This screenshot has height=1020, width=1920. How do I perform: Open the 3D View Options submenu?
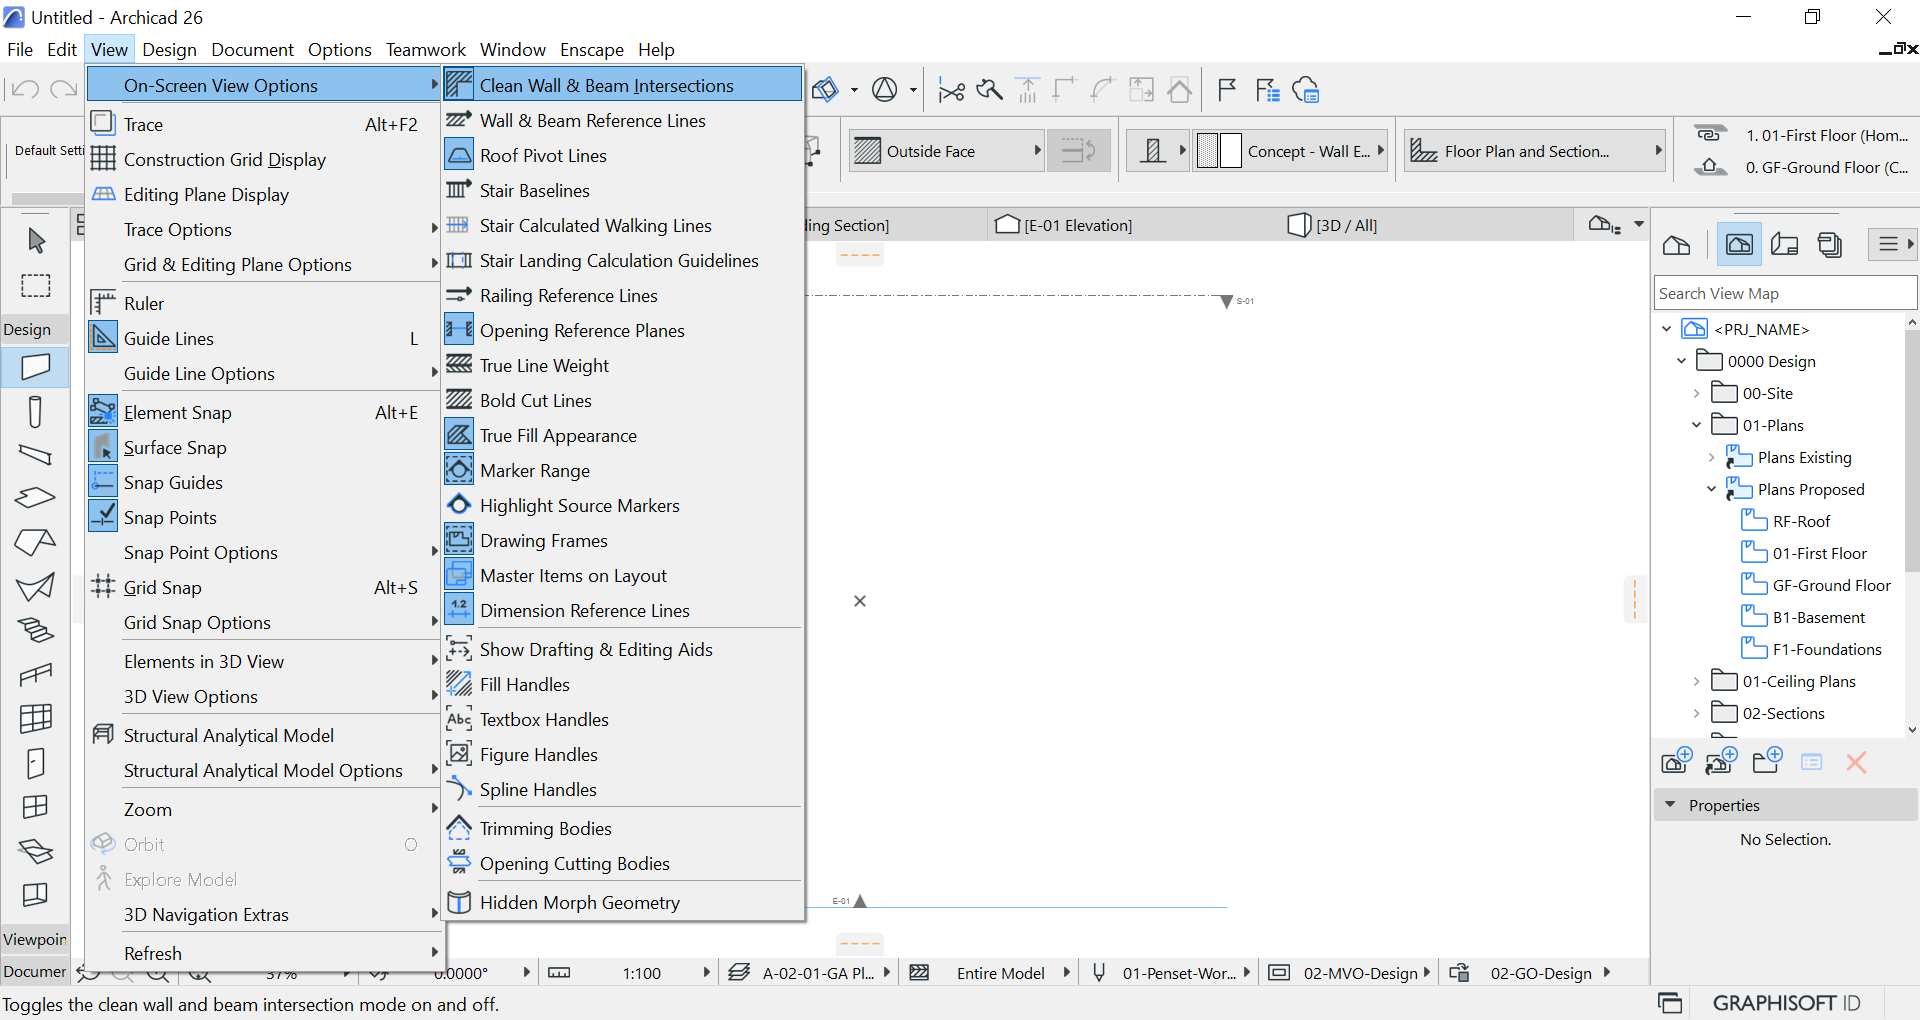(x=190, y=697)
